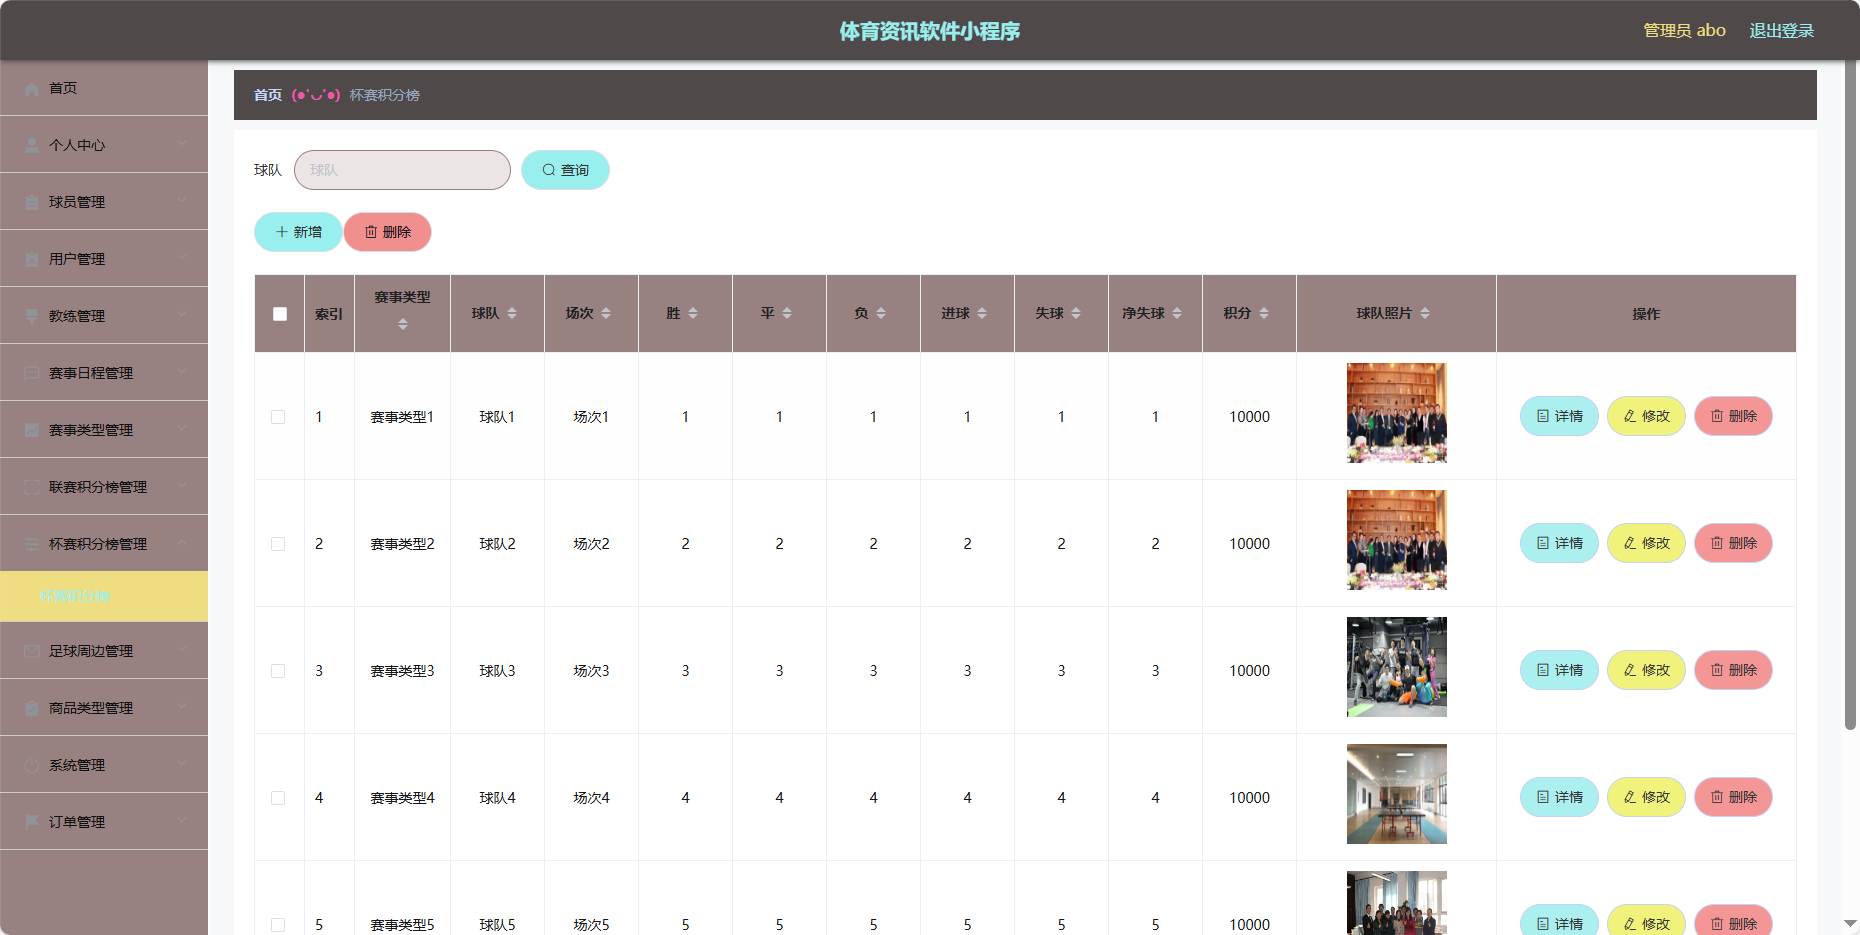The image size is (1860, 935).
Task: Click 首页 in the breadcrumb bar
Action: tap(268, 95)
